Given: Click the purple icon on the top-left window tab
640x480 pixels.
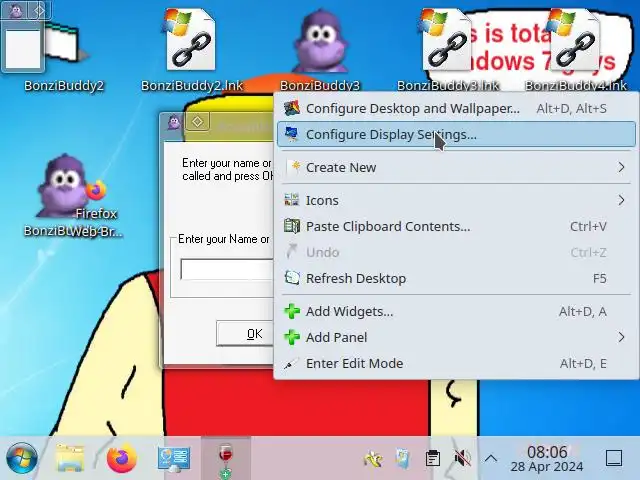Looking at the screenshot, I should point(16,10).
